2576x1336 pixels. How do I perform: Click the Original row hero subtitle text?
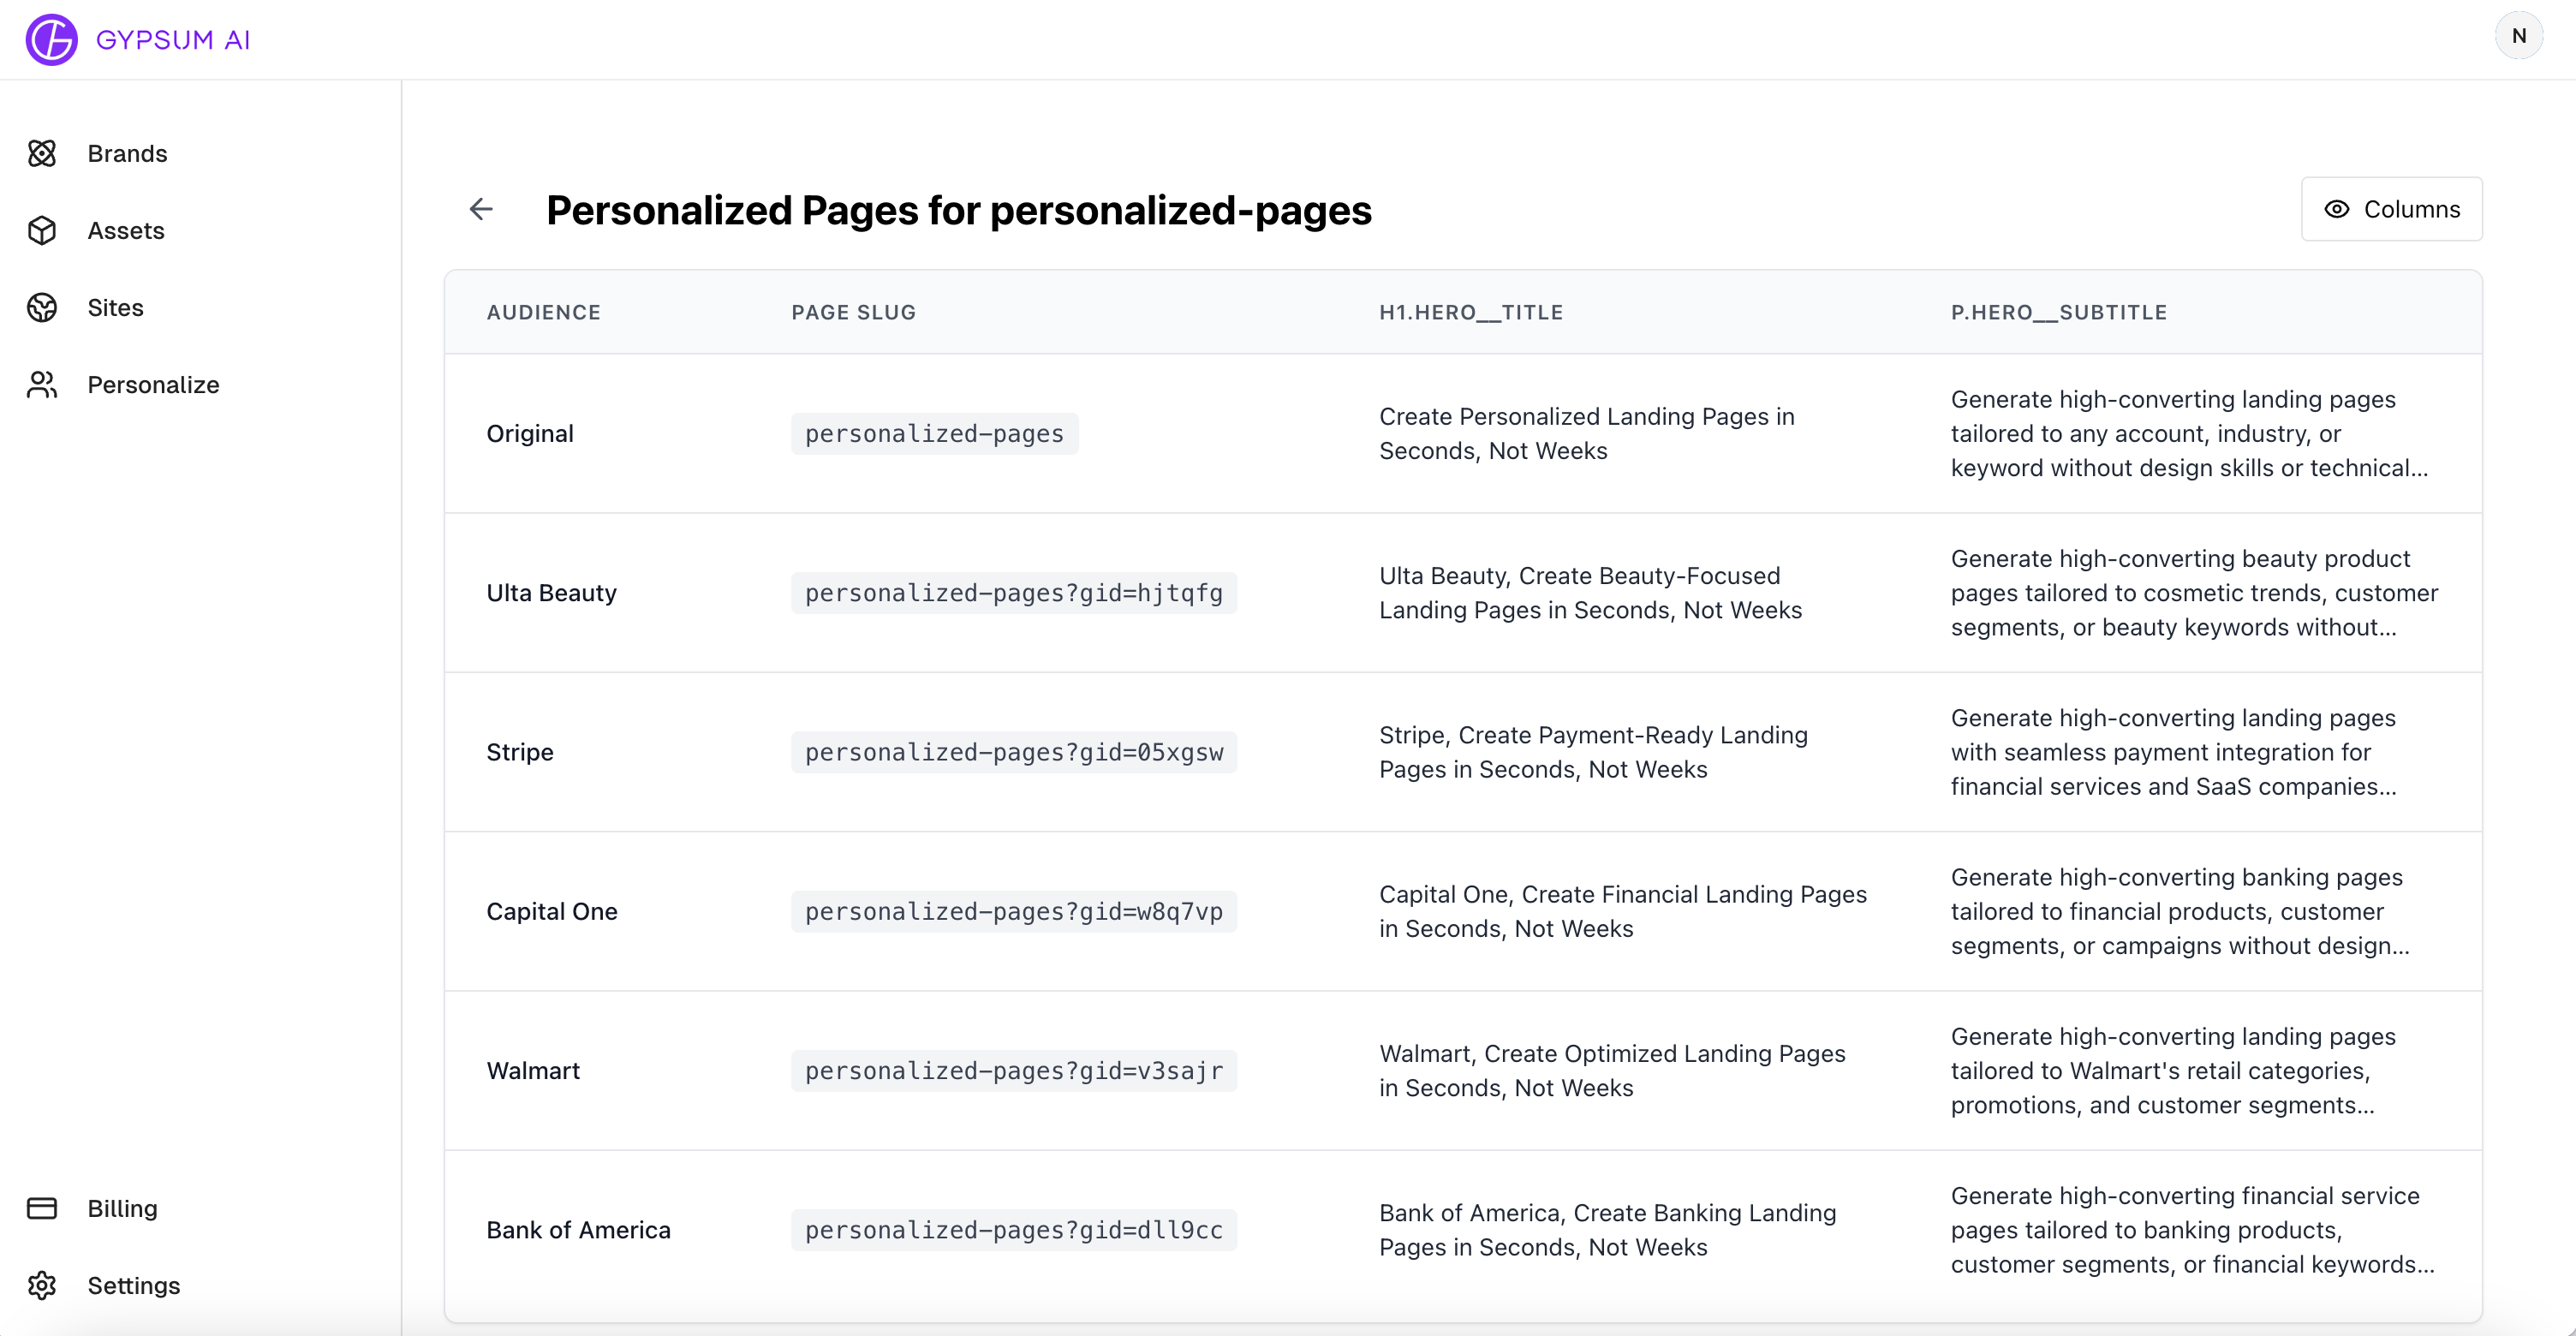2189,433
